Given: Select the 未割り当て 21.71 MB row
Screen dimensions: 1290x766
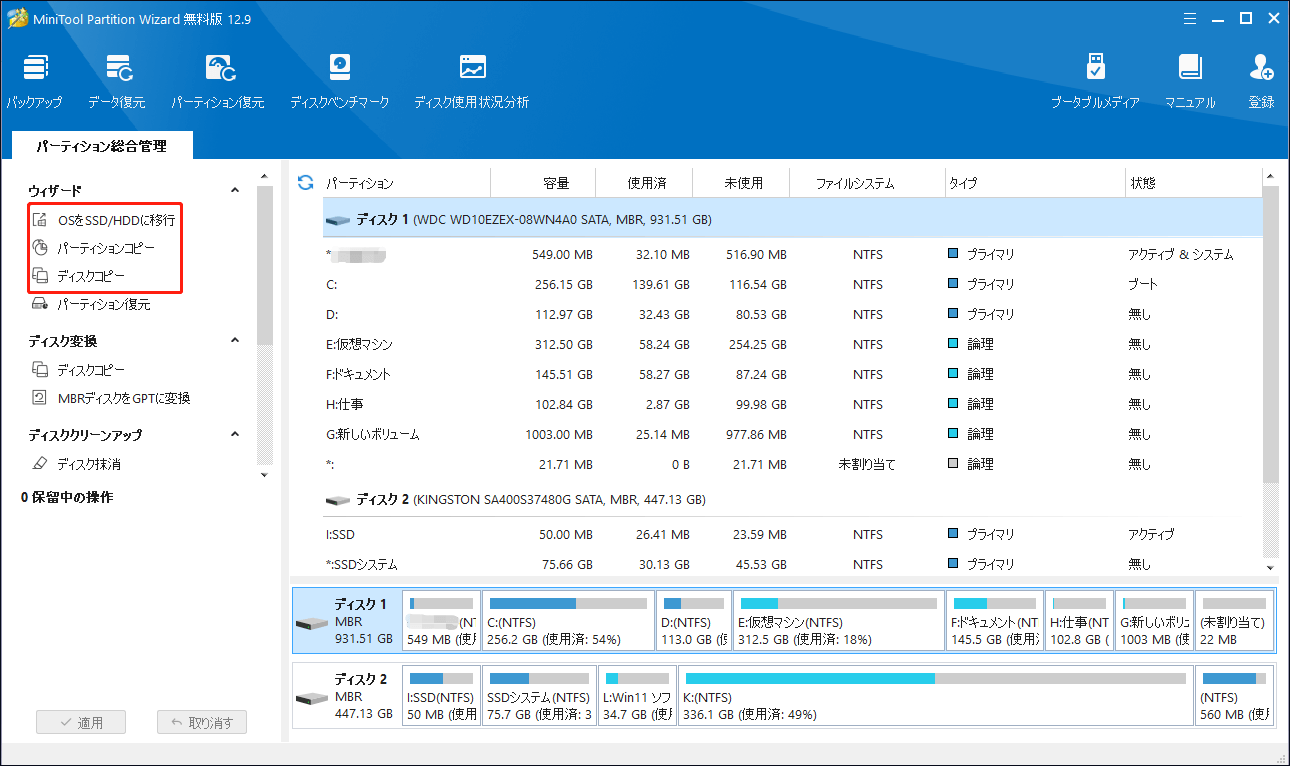Looking at the screenshot, I should tap(793, 464).
